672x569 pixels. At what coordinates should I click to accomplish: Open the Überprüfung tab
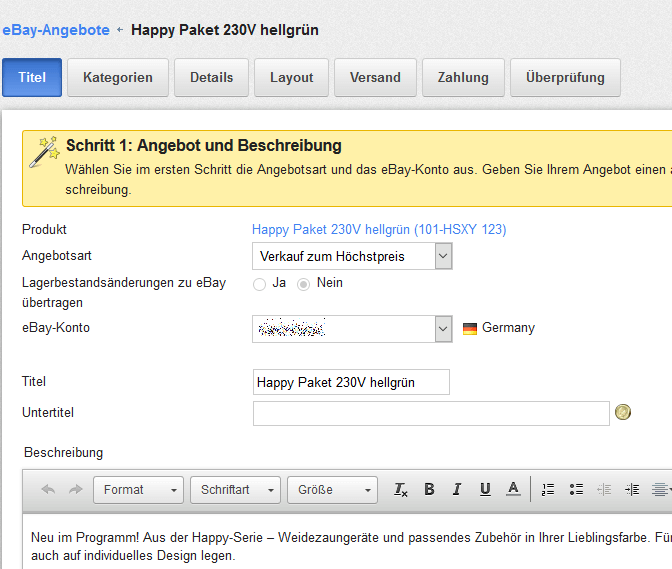pos(565,78)
